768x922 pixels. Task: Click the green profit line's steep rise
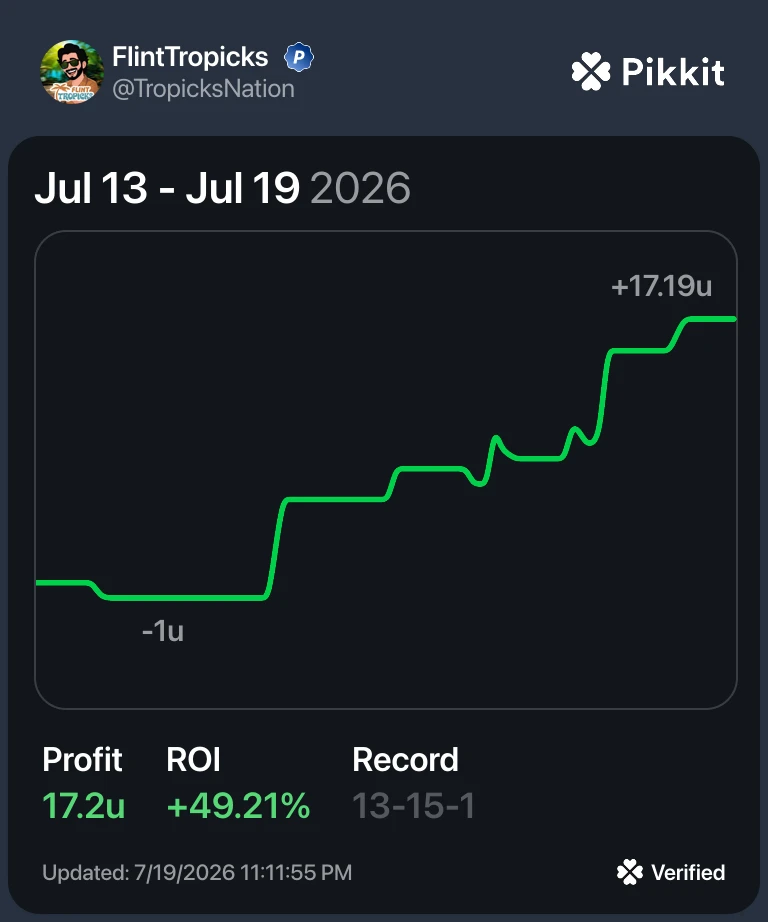275,548
